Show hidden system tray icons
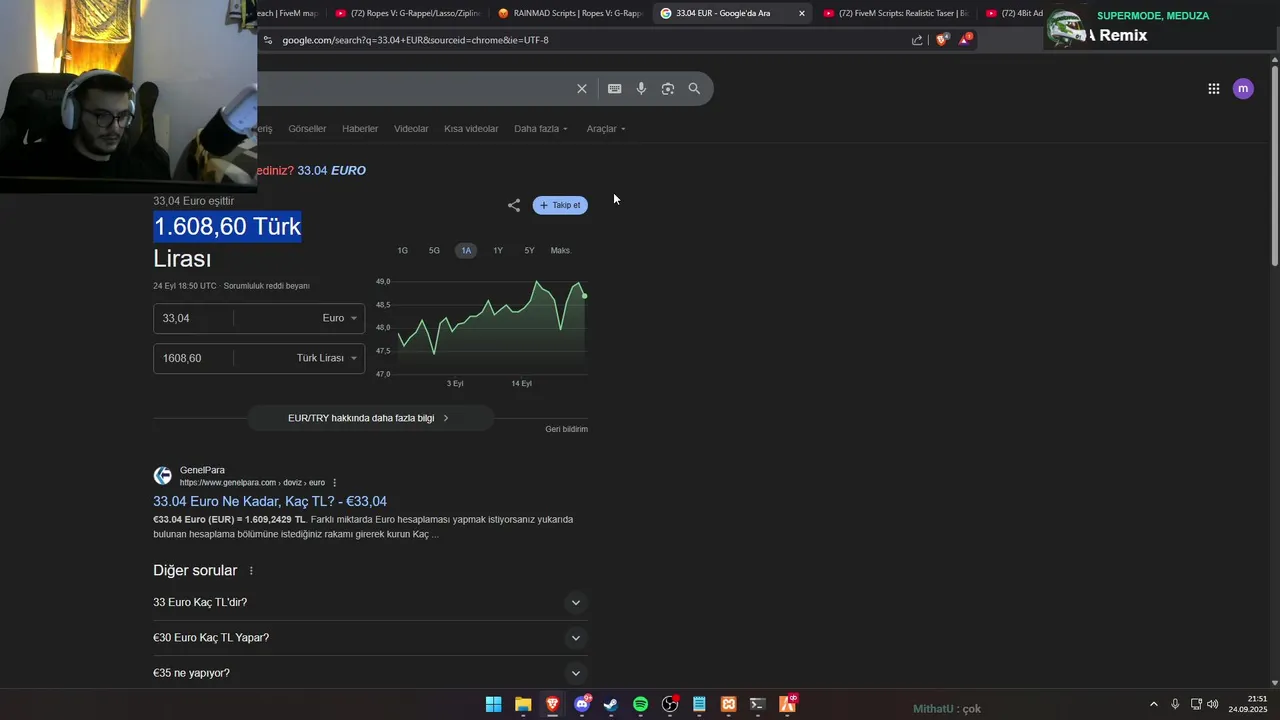 click(1153, 705)
